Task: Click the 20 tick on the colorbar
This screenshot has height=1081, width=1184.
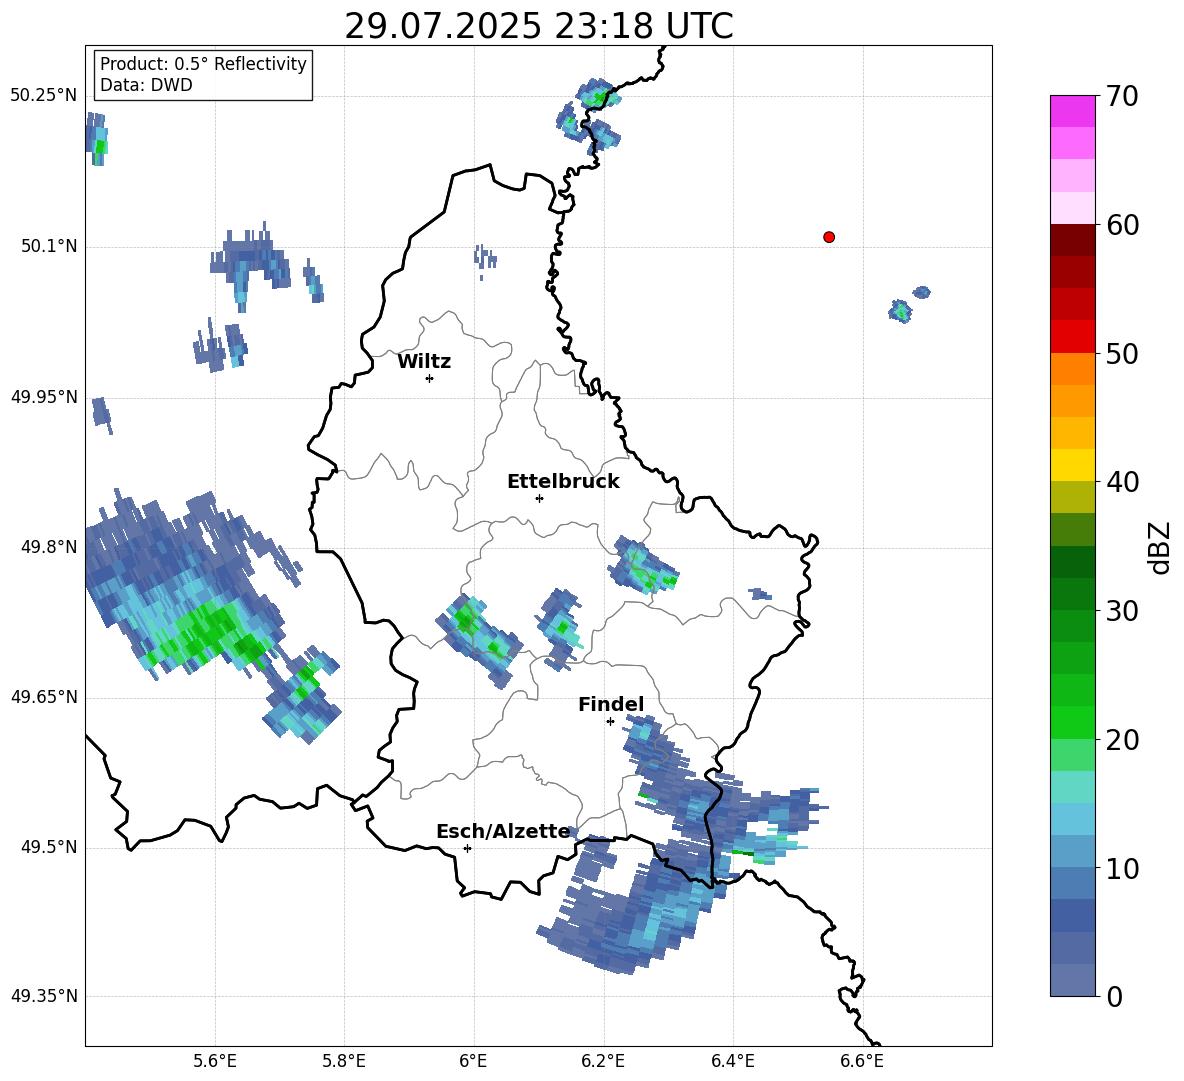Action: (1122, 740)
